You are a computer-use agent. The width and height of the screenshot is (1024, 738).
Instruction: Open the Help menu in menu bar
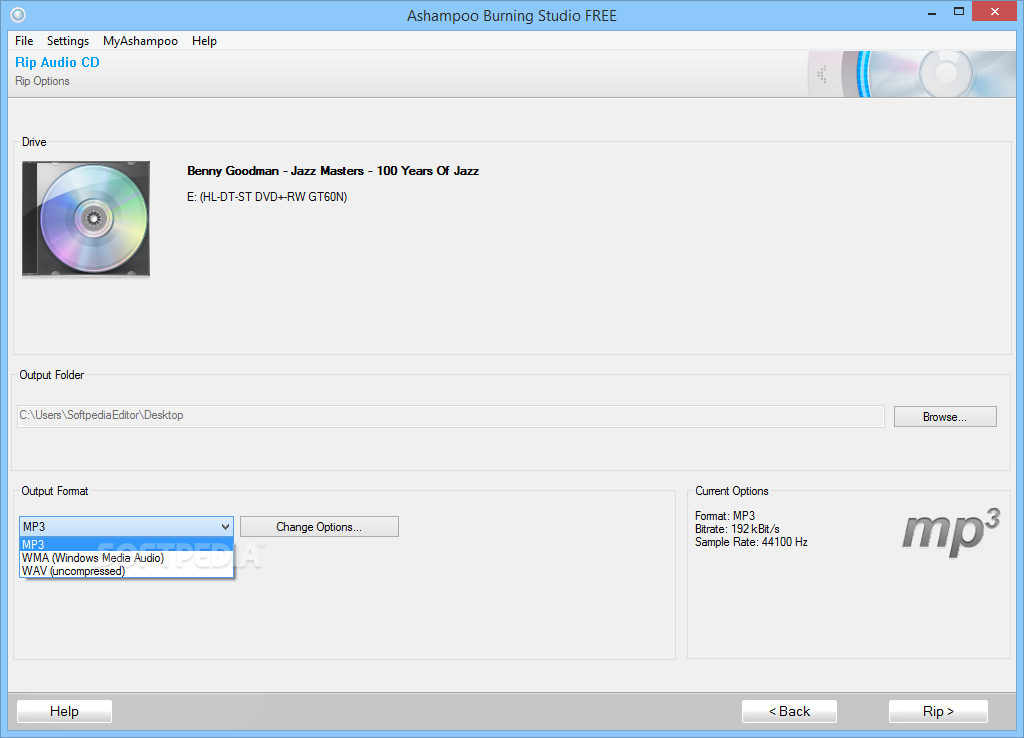pos(204,40)
